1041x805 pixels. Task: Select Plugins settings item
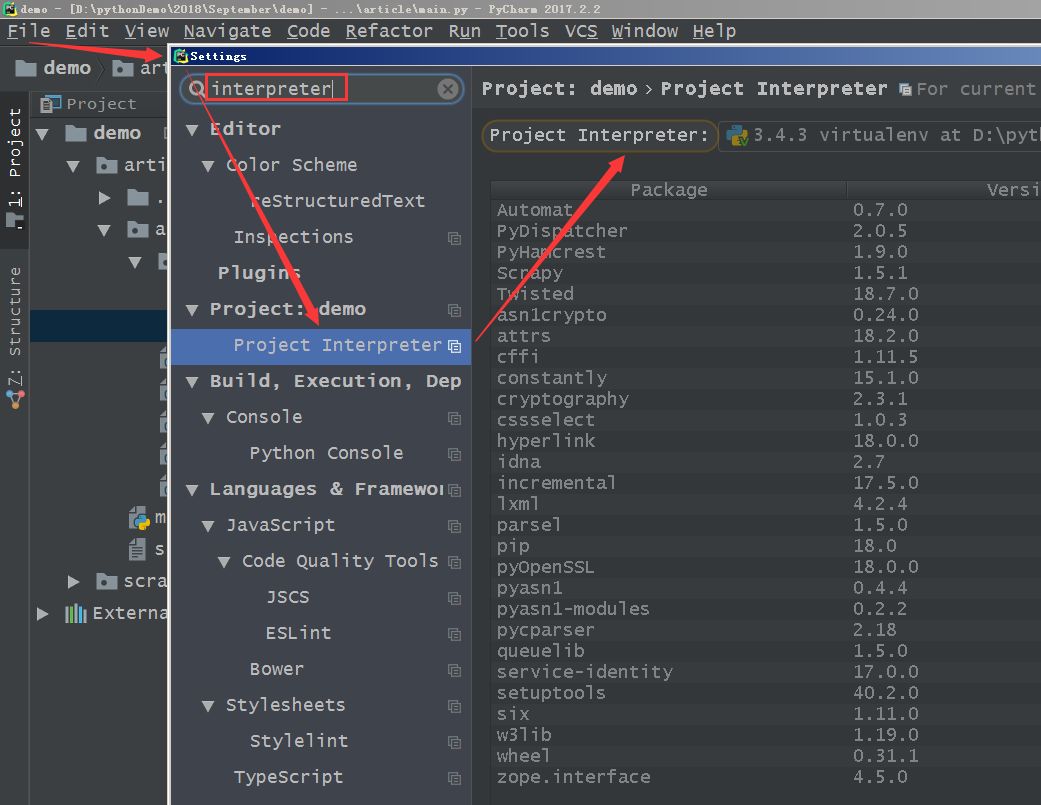[259, 273]
